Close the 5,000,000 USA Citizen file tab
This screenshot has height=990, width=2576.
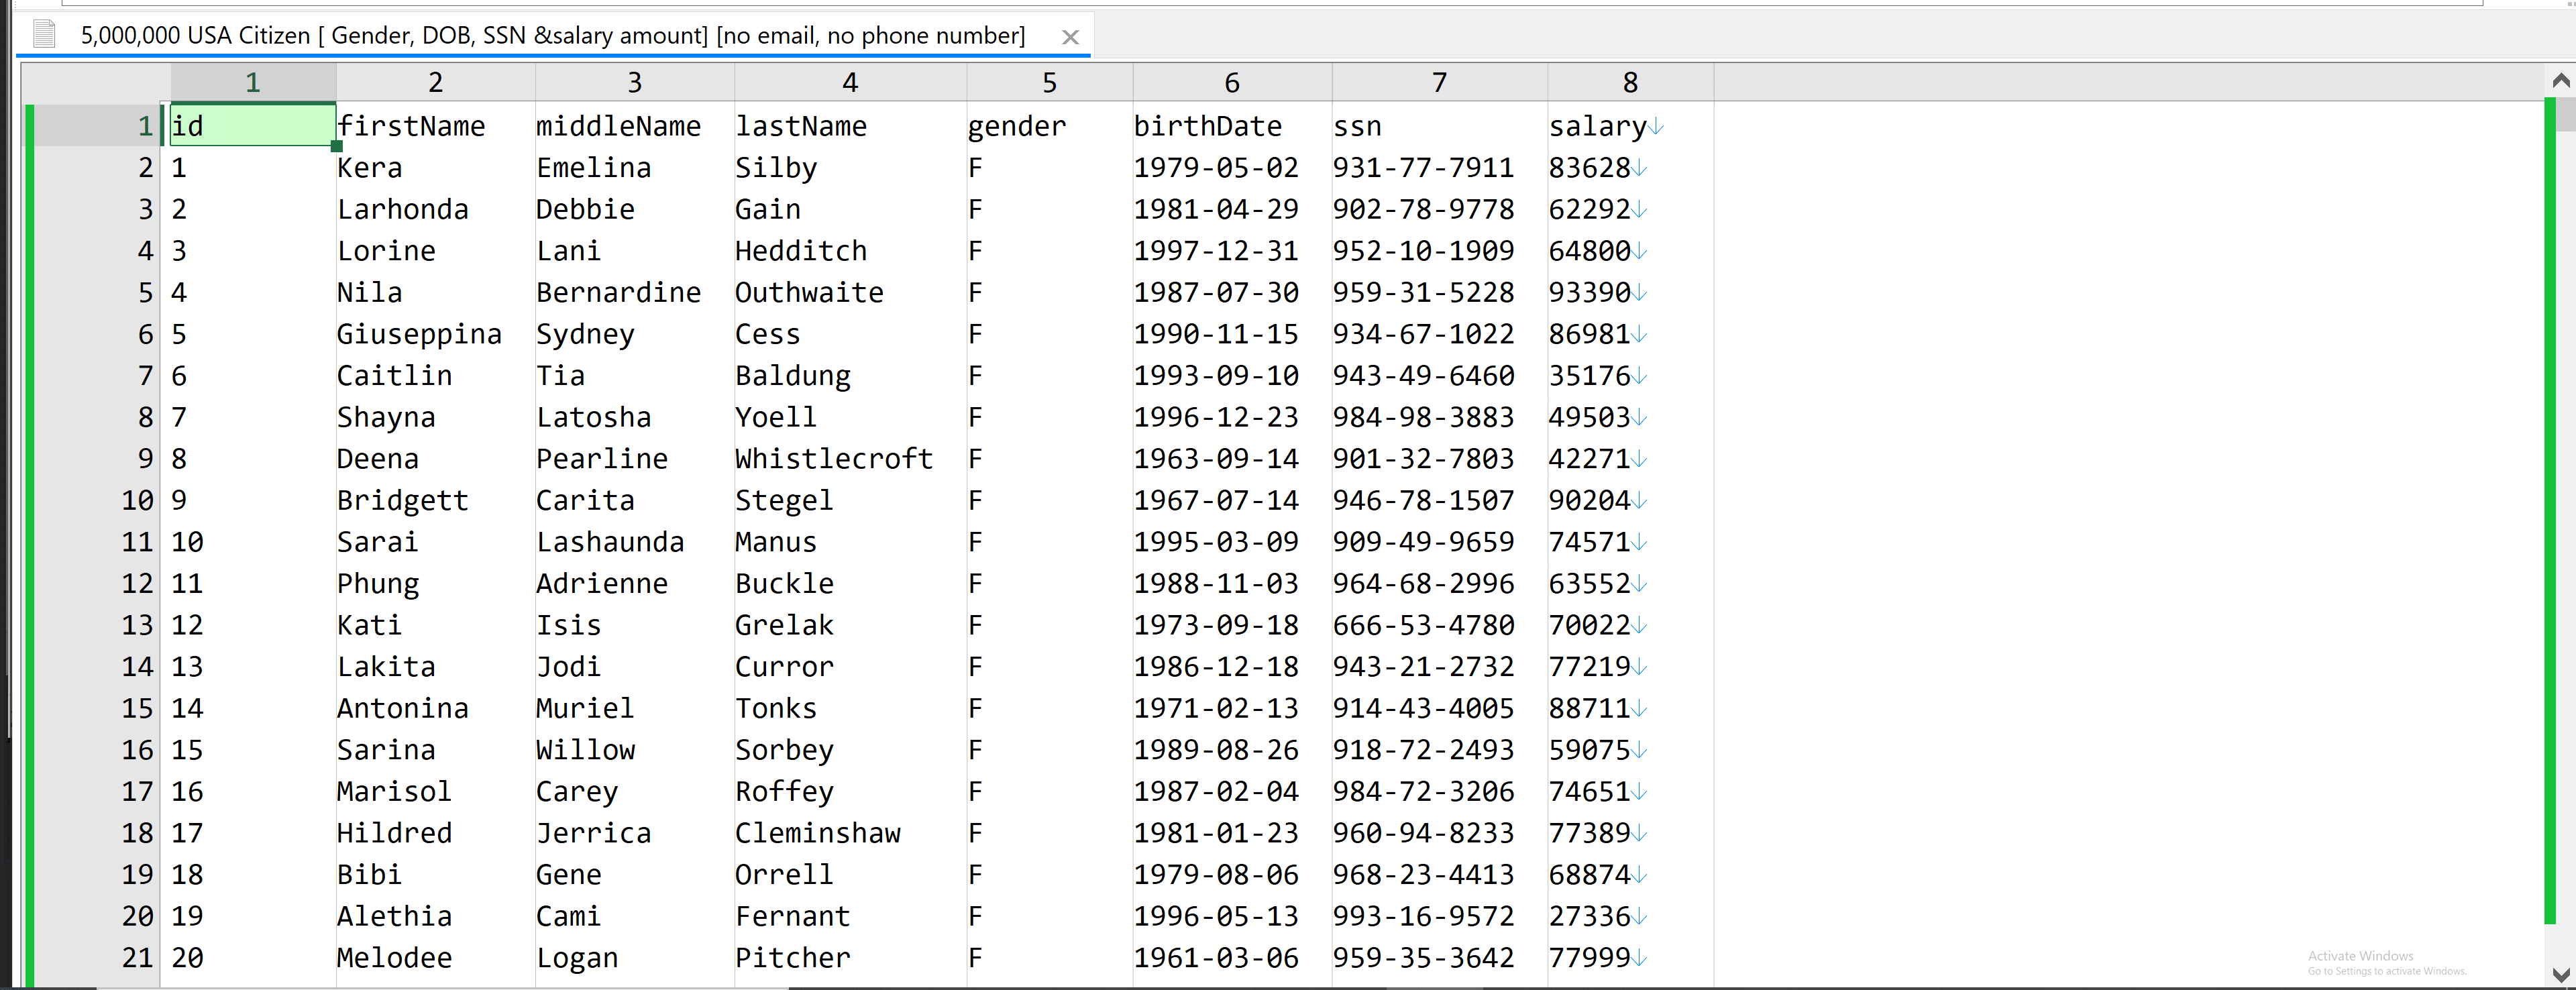(x=1070, y=37)
